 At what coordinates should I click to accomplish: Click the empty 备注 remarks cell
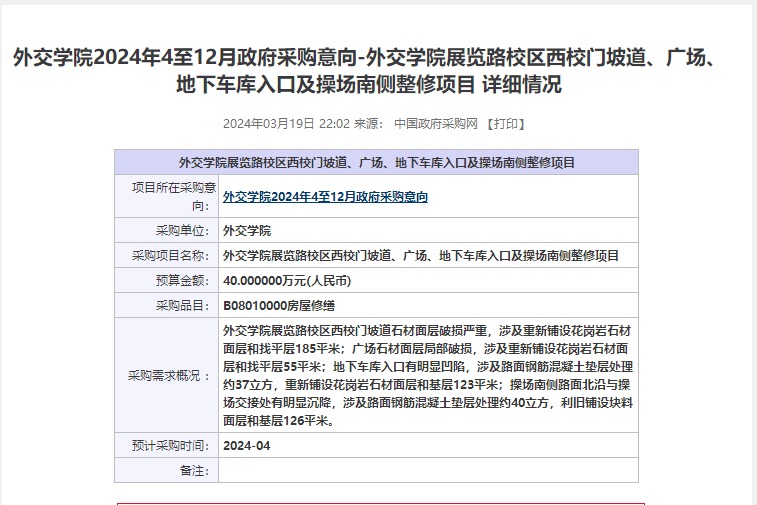(427, 470)
